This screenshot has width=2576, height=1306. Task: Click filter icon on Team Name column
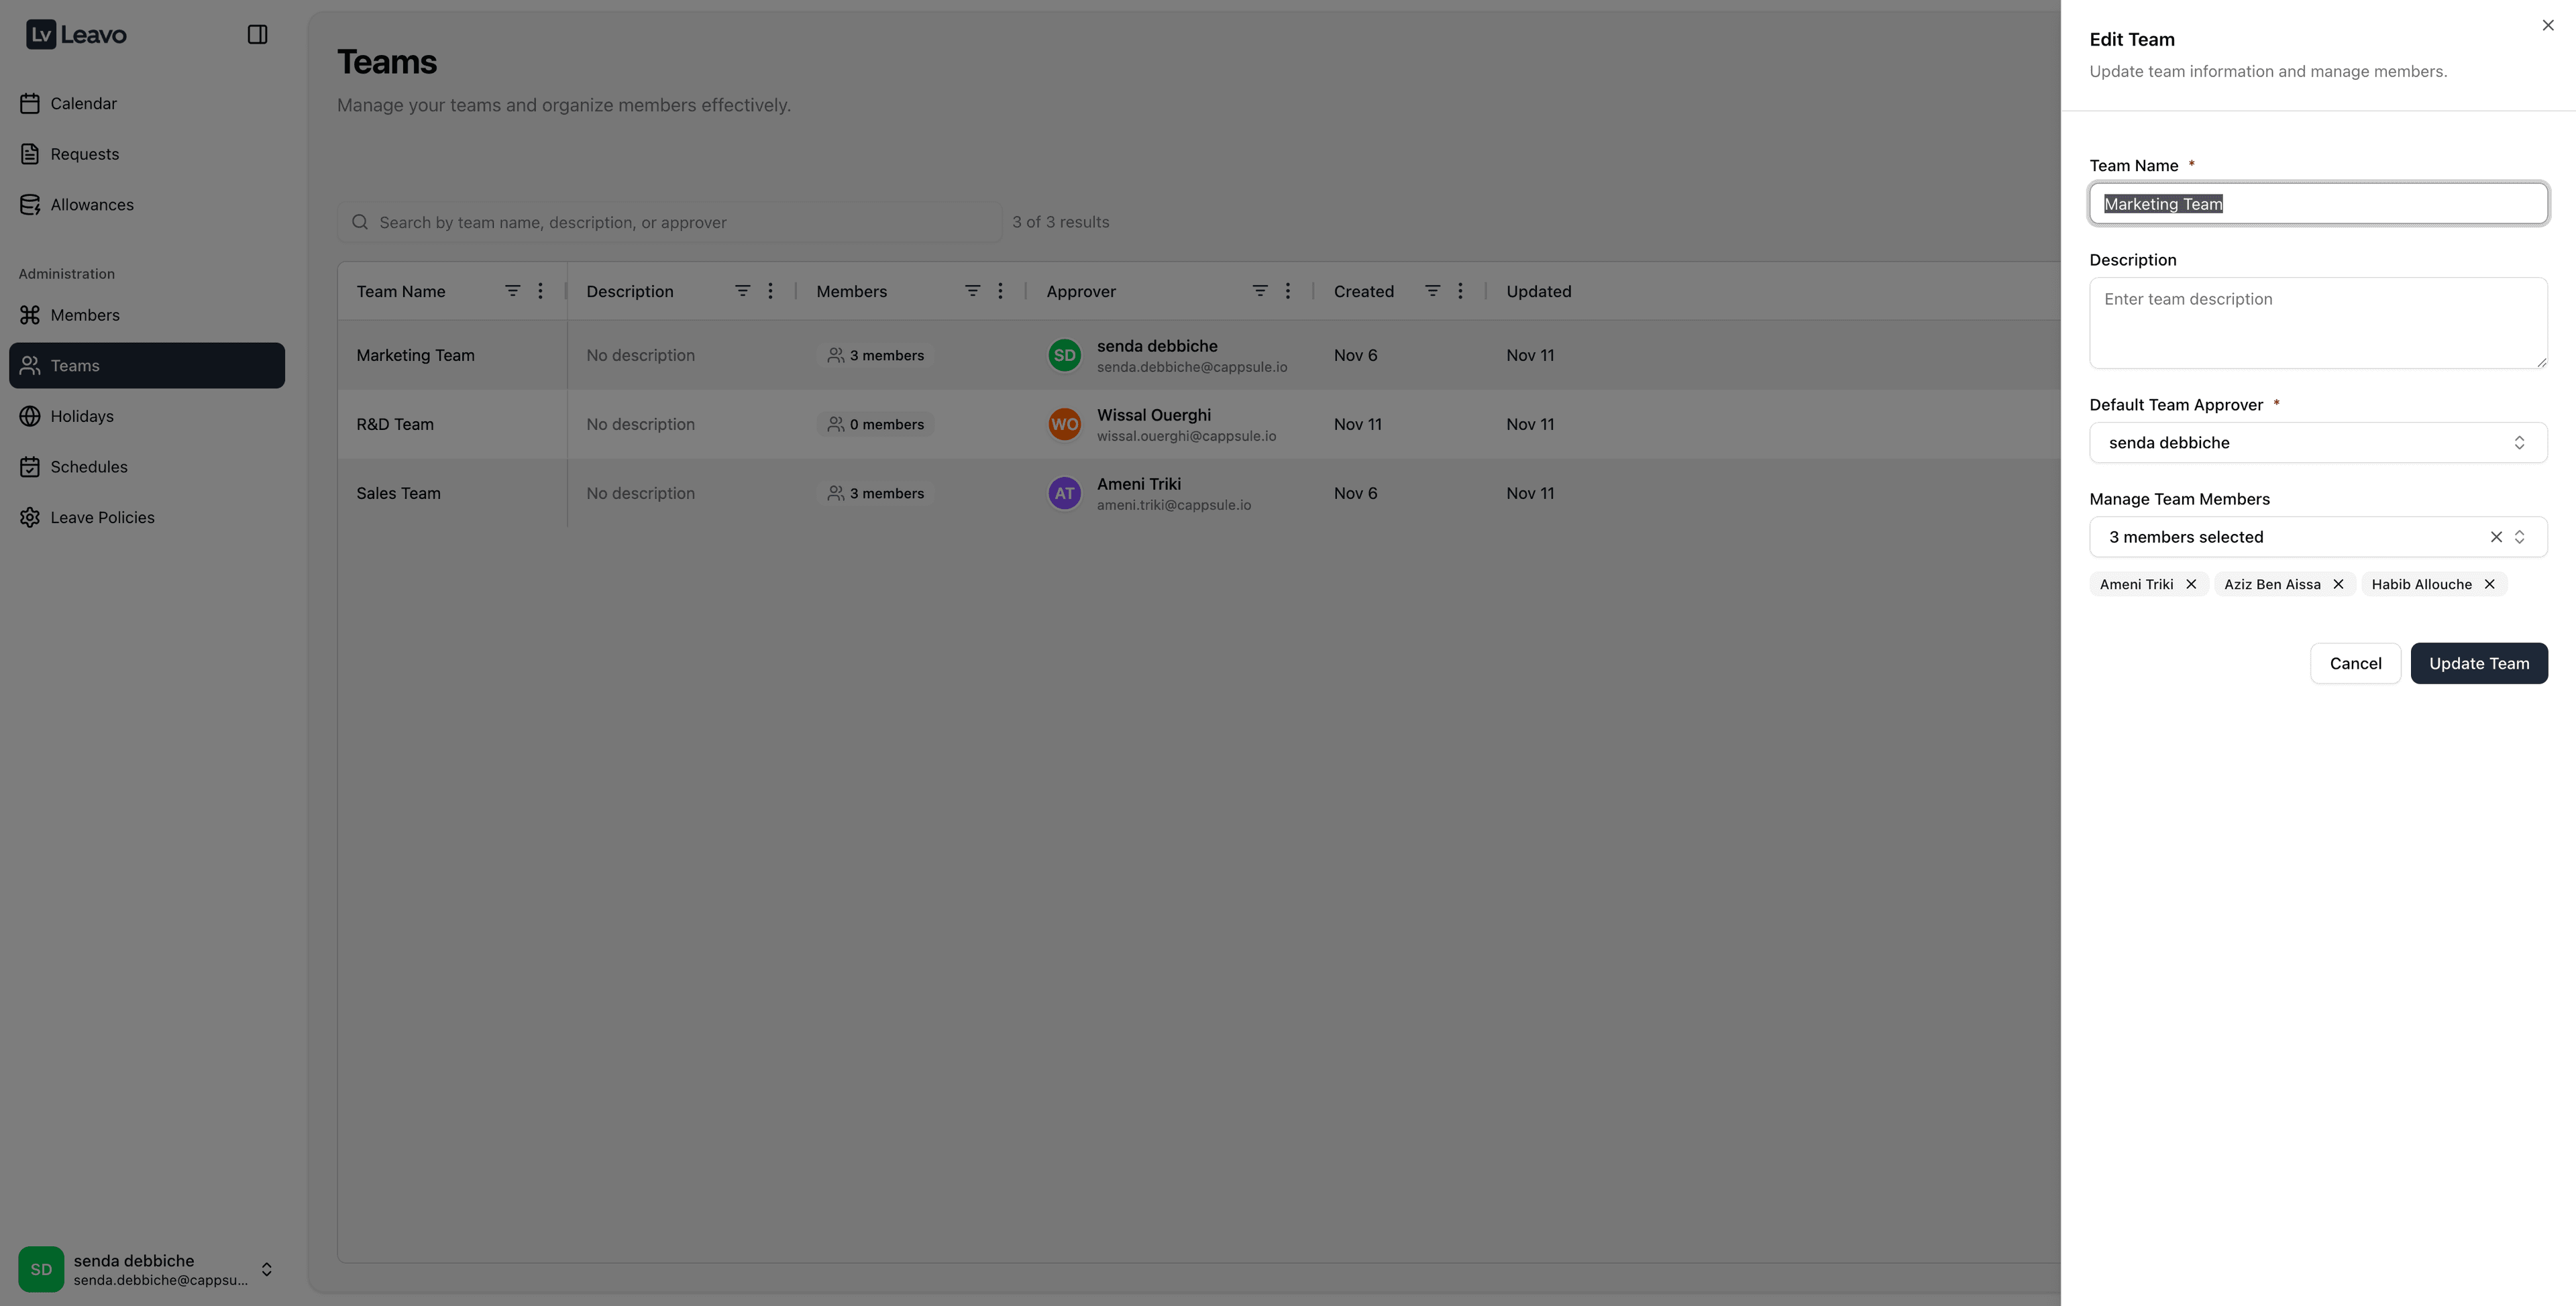tap(512, 291)
